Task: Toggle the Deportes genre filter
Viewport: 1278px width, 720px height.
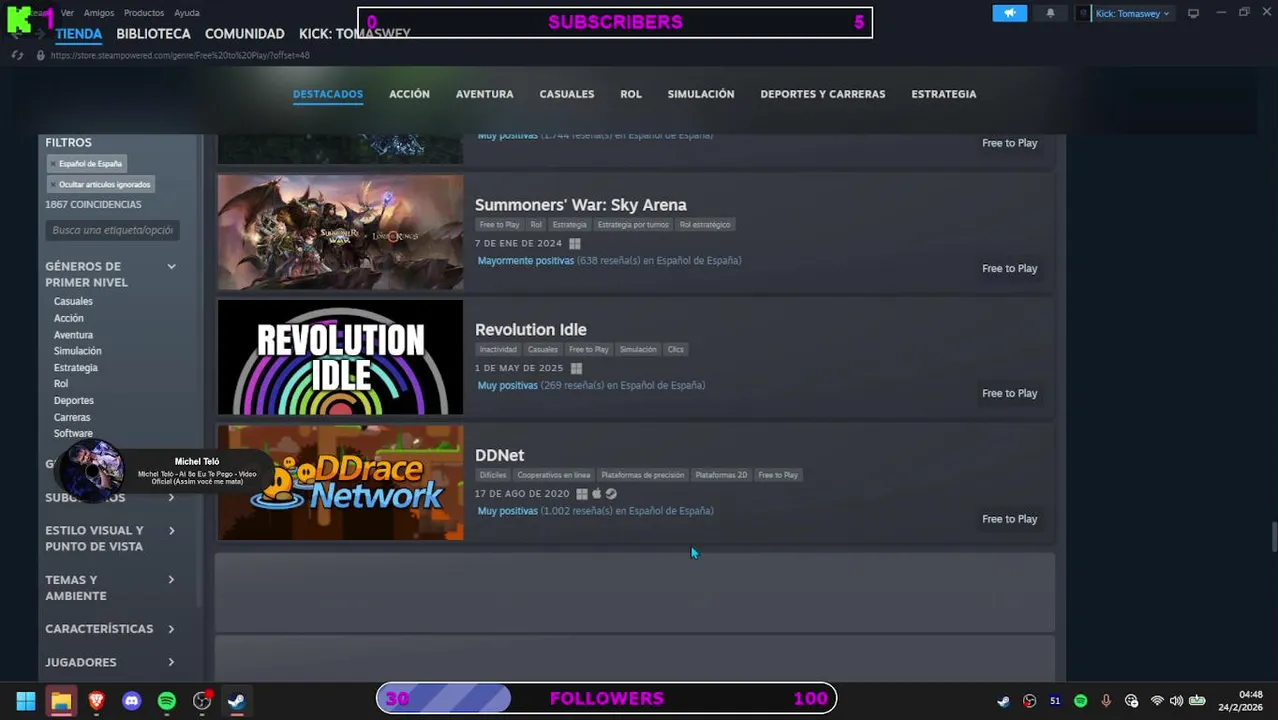Action: point(74,401)
